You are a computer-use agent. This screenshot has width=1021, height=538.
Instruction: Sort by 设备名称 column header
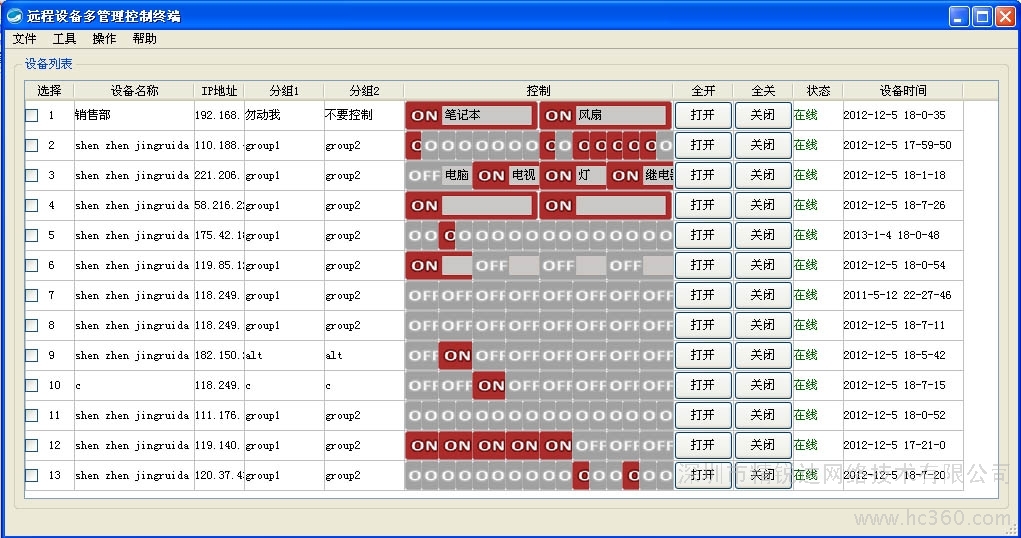(133, 91)
